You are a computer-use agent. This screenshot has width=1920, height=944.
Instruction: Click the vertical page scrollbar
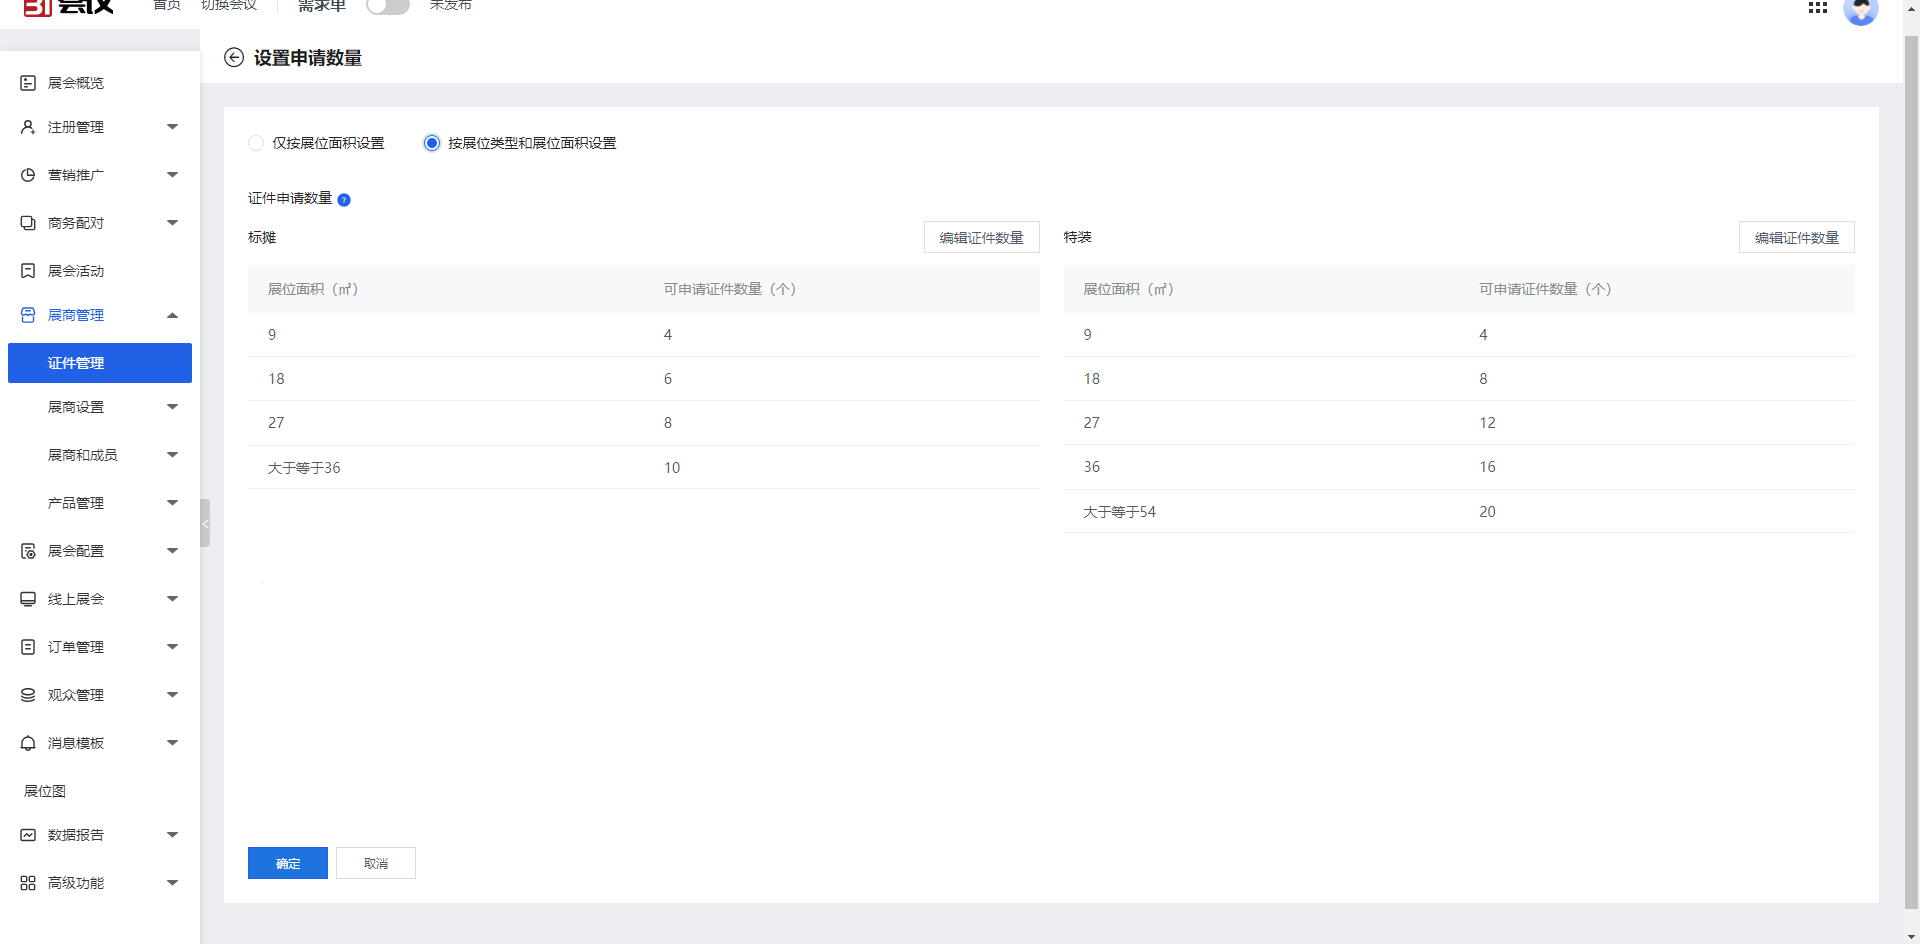point(1911,470)
